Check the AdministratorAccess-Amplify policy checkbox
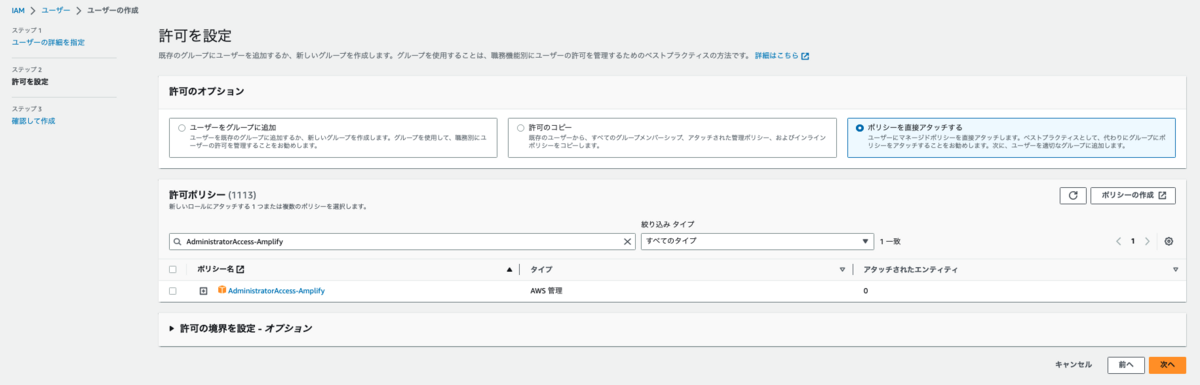The image size is (1200, 385). [173, 291]
